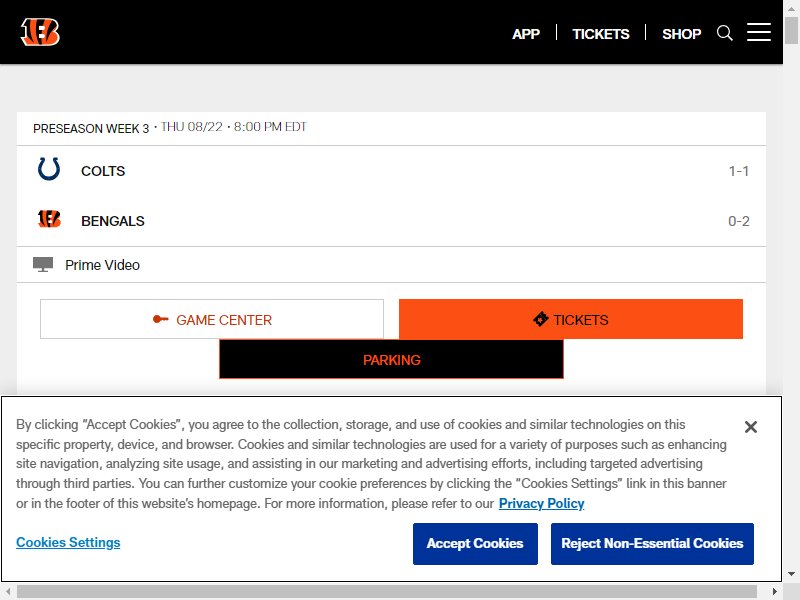Screen dimensions: 800x600
Task: Open the APP header link
Action: coord(526,34)
